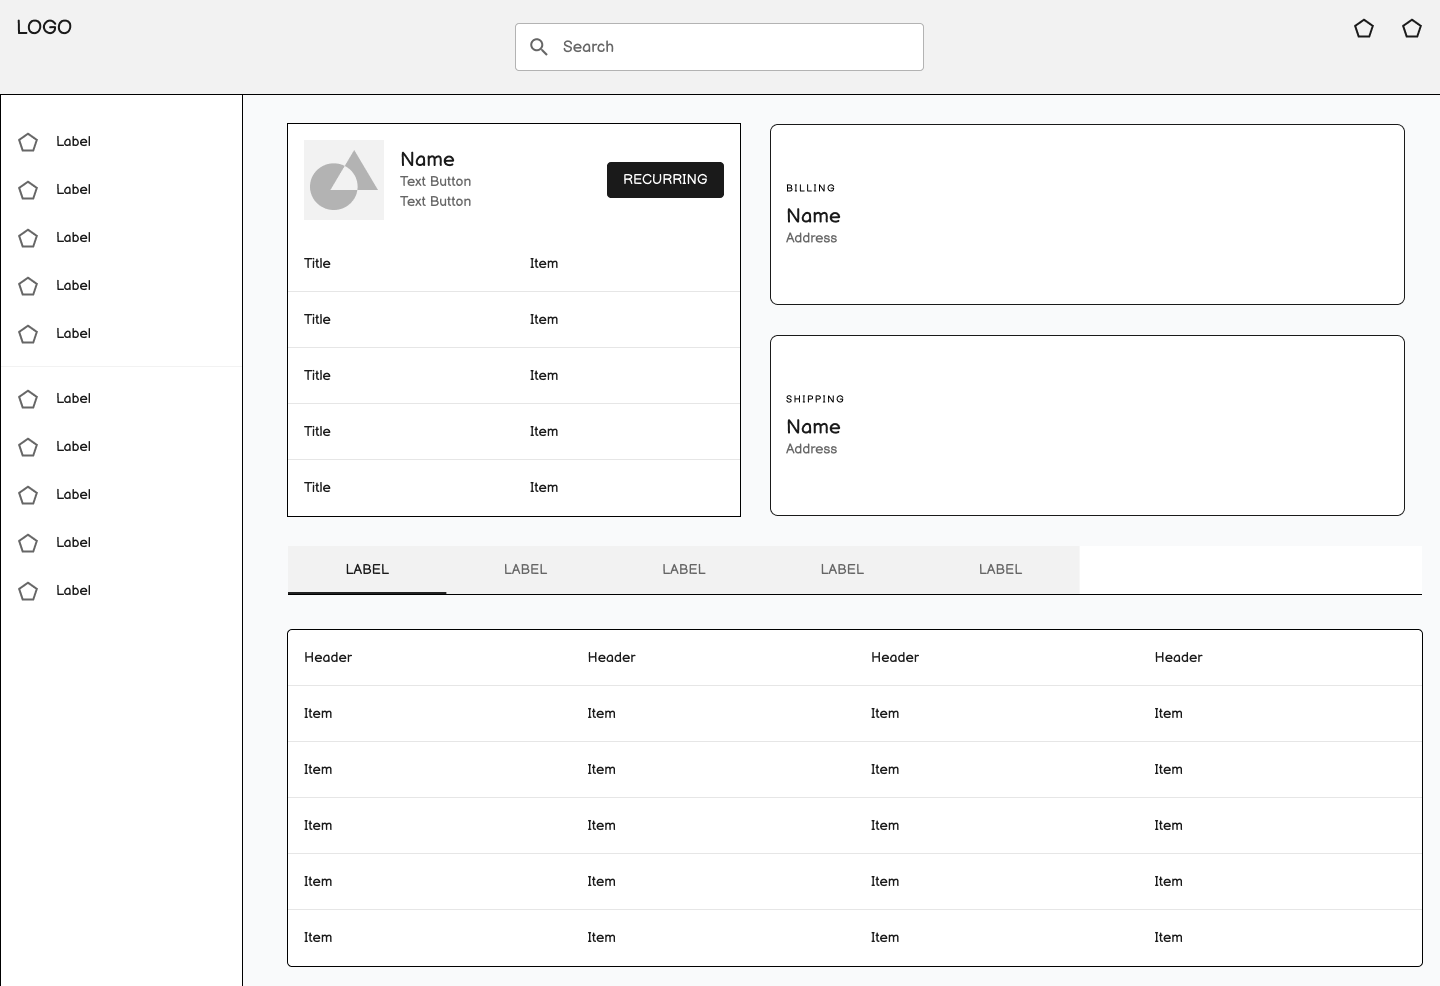The image size is (1440, 986).
Task: Click the first Text Button link under Name
Action: 435,181
